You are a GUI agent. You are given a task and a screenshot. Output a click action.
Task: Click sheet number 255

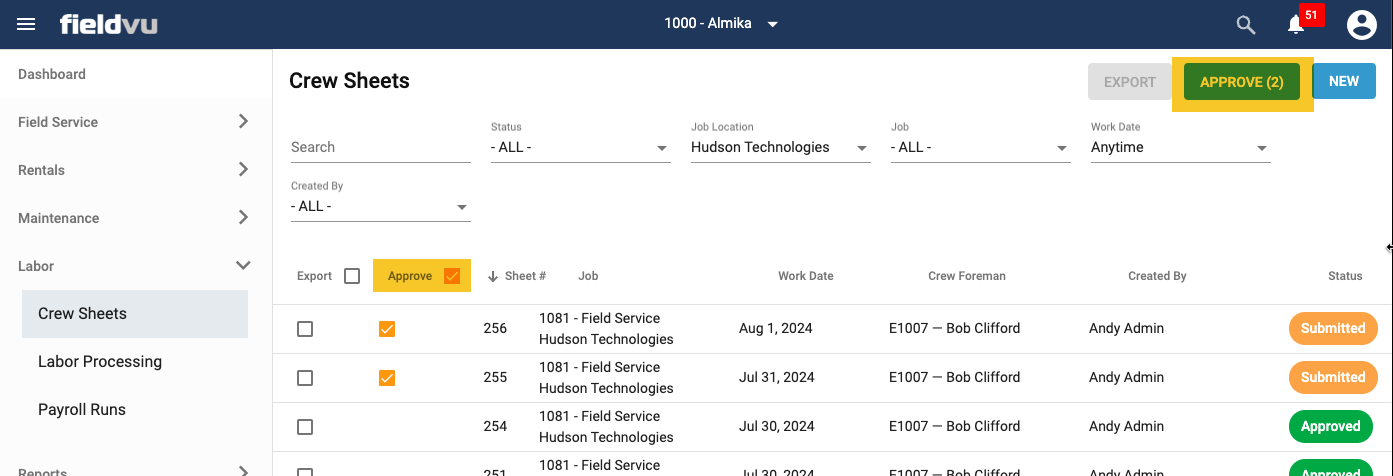(495, 377)
